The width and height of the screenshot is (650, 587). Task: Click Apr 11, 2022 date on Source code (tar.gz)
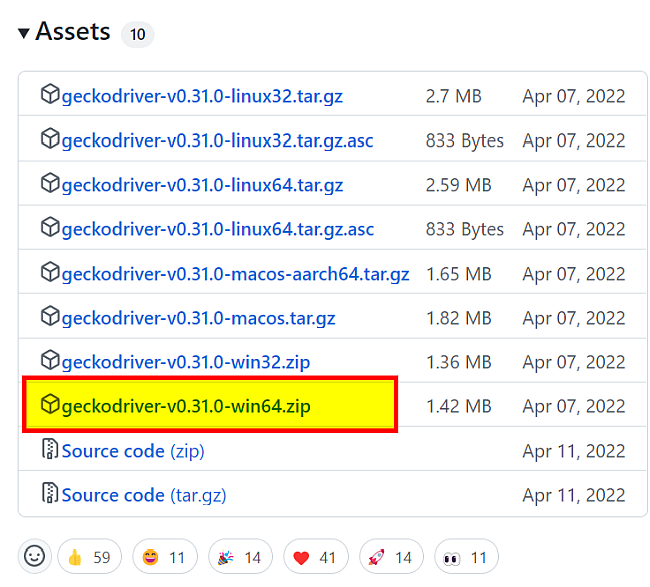[574, 495]
